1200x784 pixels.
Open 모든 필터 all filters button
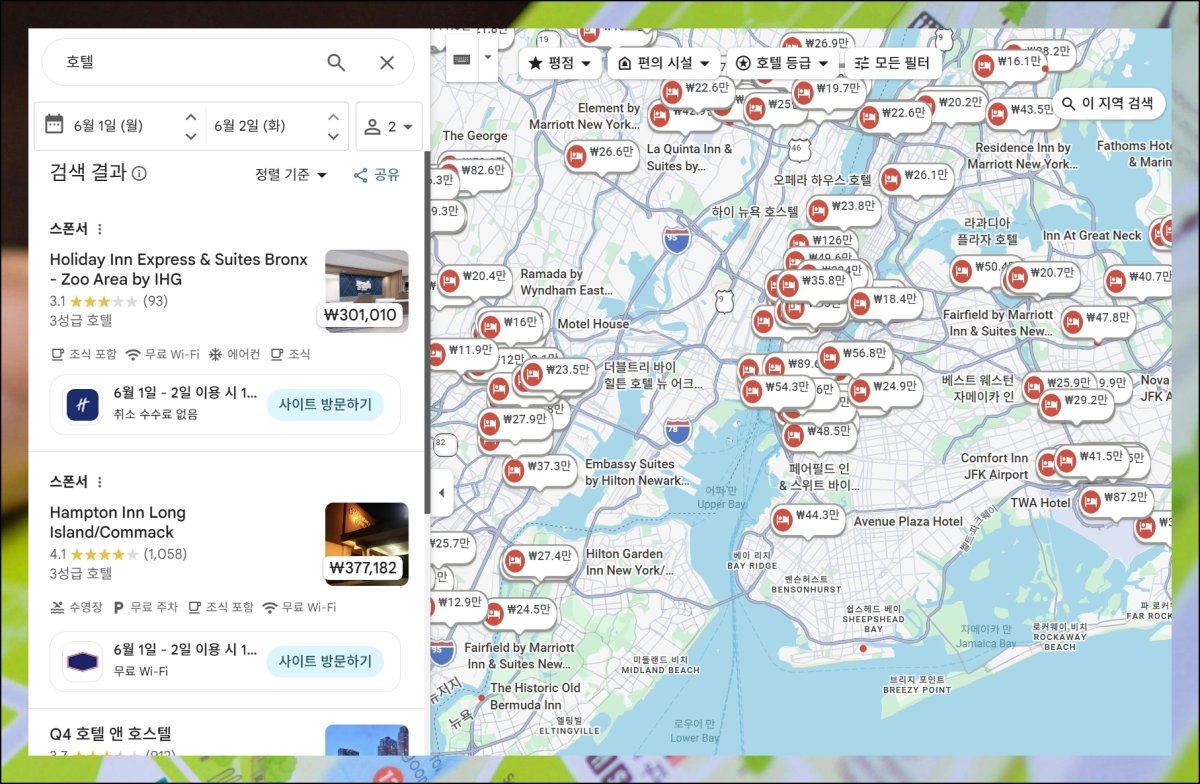point(892,63)
